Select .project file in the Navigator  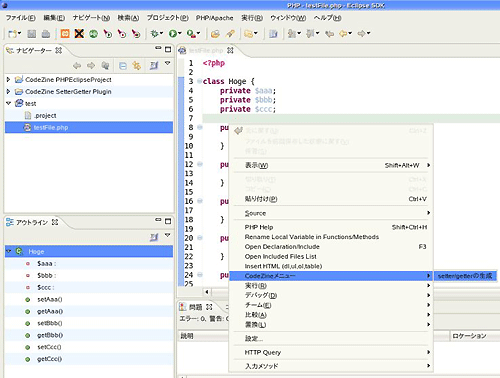[x=45, y=116]
